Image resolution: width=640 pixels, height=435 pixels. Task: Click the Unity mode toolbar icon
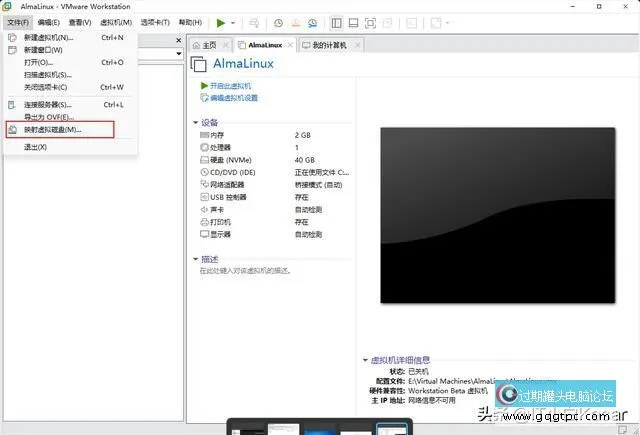[x=387, y=23]
